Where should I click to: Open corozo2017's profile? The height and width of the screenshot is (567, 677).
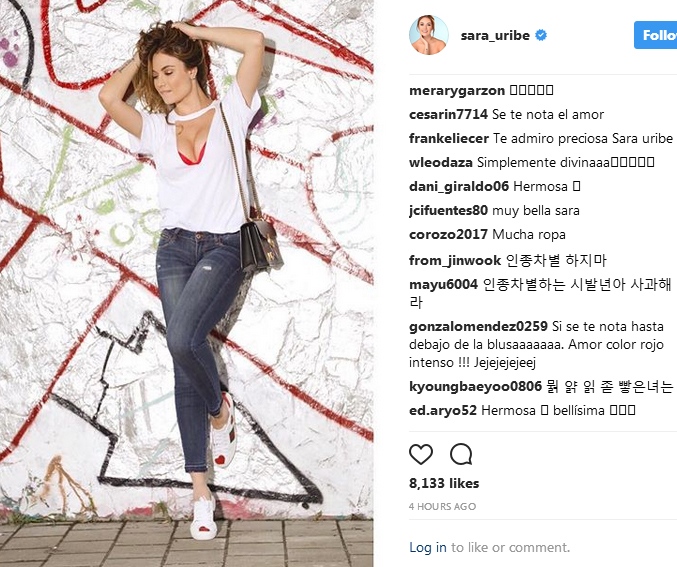click(448, 234)
